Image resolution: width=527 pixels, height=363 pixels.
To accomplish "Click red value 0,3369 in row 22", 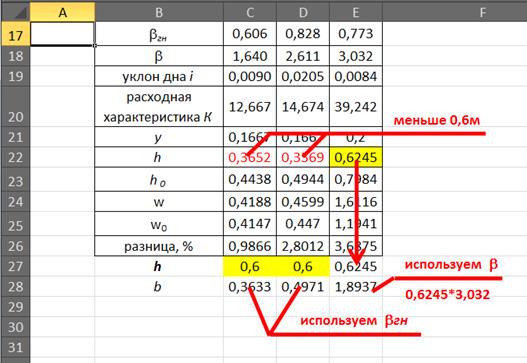I will click(303, 157).
